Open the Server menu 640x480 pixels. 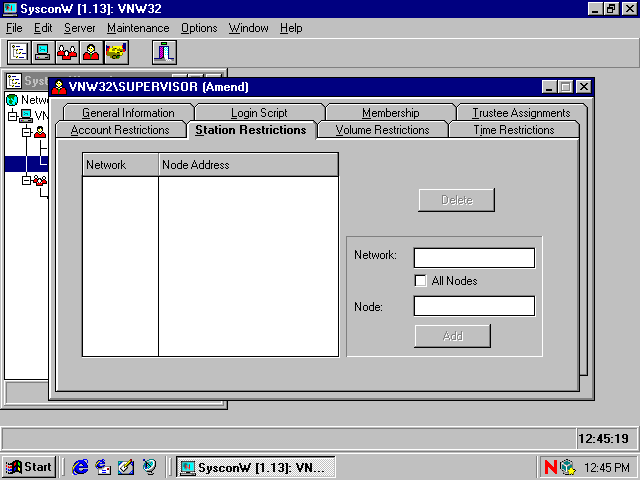tap(80, 28)
